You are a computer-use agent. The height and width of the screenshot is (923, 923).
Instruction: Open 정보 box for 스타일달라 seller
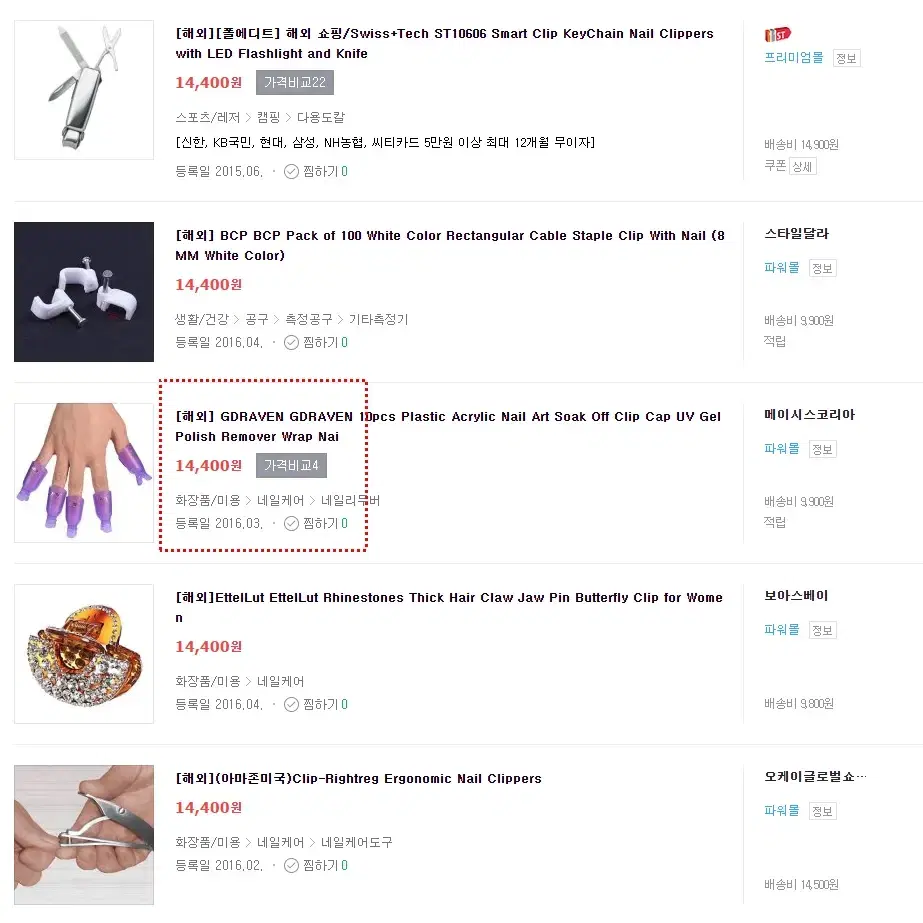822,268
